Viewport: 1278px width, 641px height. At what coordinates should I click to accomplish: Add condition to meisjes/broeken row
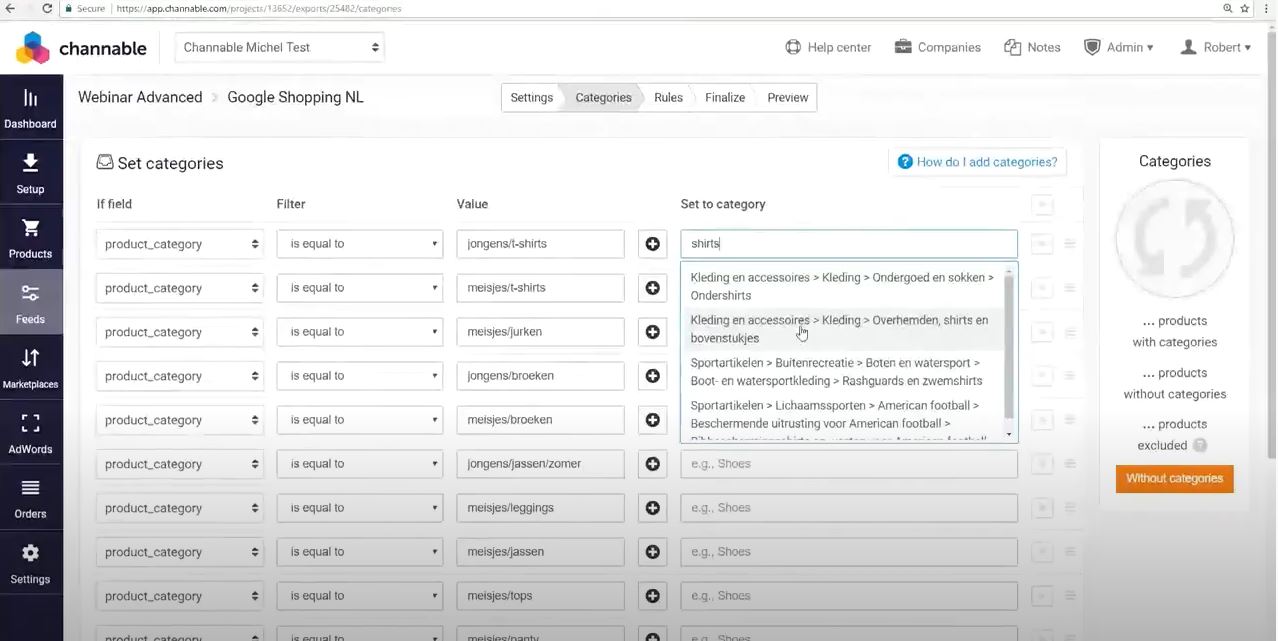[653, 420]
